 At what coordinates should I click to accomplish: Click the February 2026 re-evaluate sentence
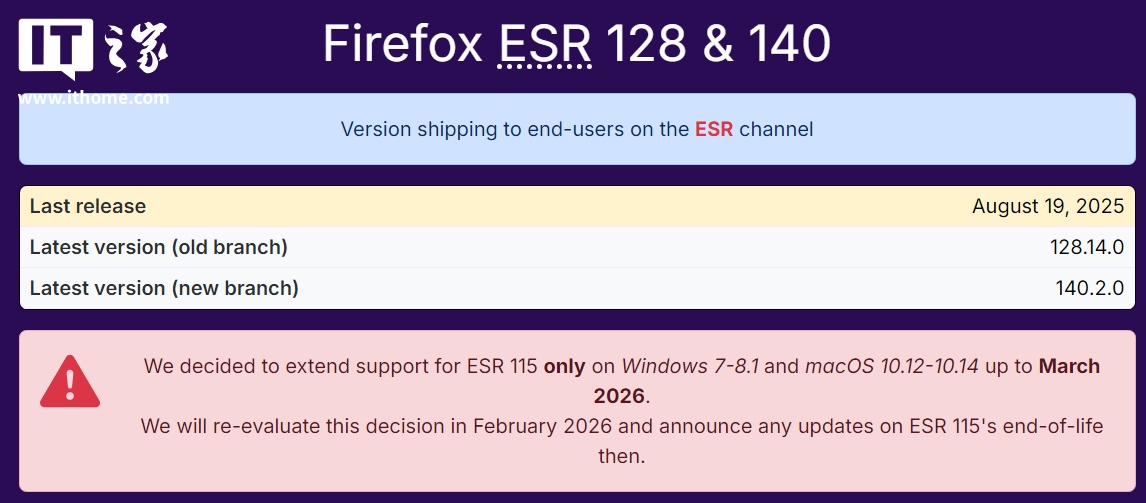(622, 440)
